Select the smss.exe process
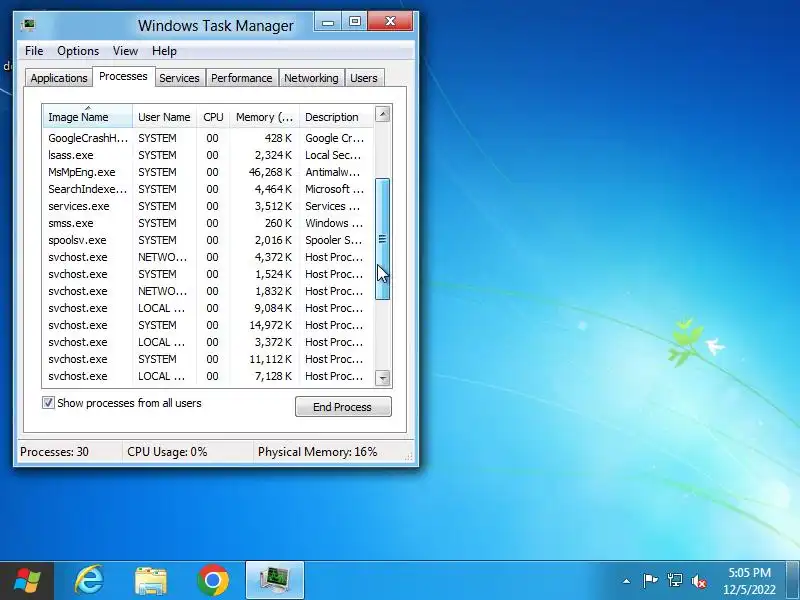 pos(209,223)
